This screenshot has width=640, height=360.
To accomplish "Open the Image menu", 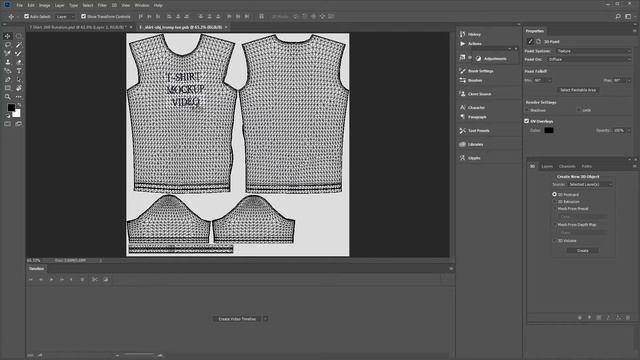I will click(44, 5).
